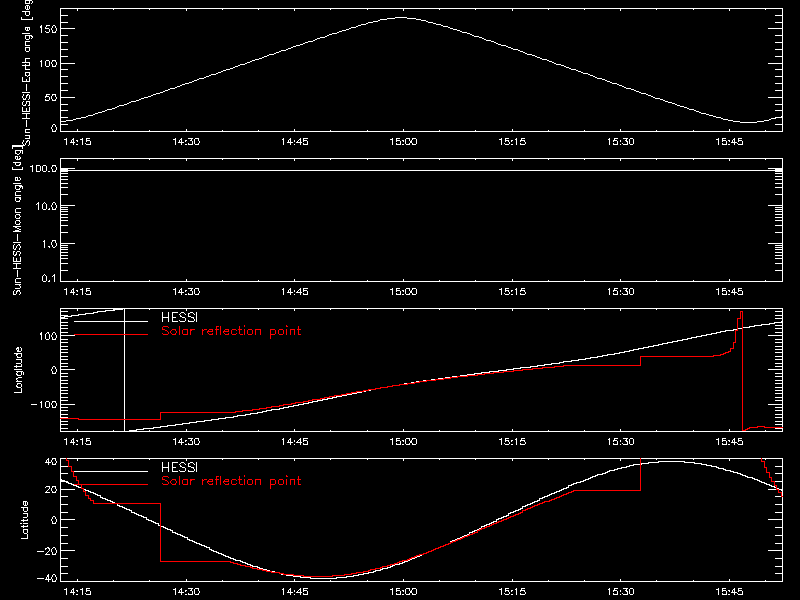Click 15:15 tick under Longitude plot

(x=512, y=442)
